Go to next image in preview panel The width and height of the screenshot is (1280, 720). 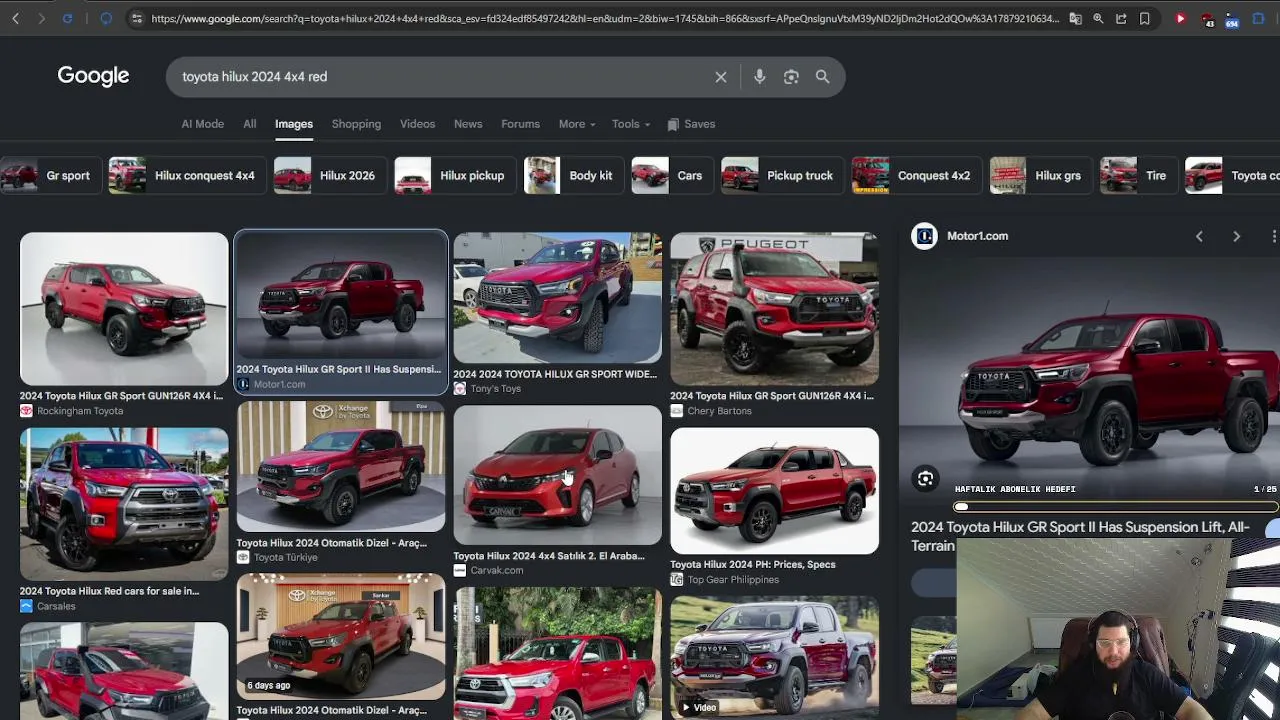coord(1236,236)
